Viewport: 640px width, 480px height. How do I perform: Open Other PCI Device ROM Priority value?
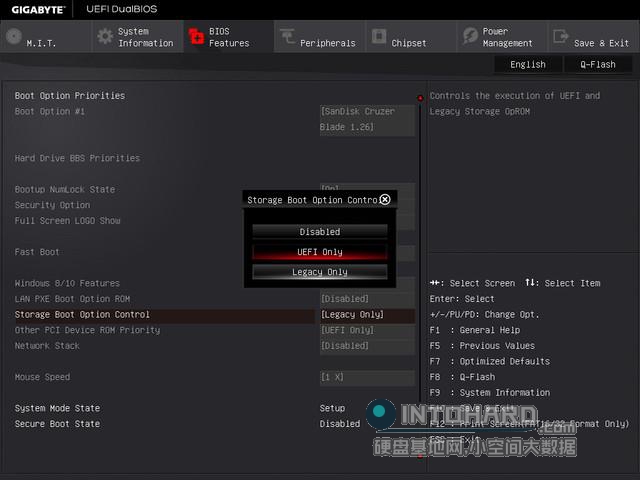point(366,330)
